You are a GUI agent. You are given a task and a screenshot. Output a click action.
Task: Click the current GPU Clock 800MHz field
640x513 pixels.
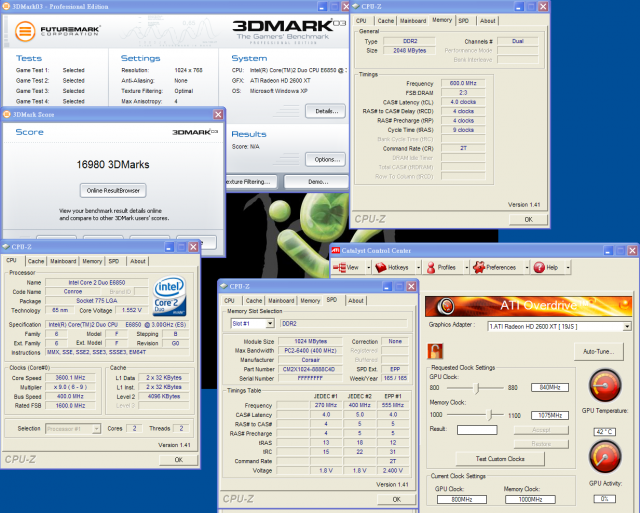coord(462,500)
